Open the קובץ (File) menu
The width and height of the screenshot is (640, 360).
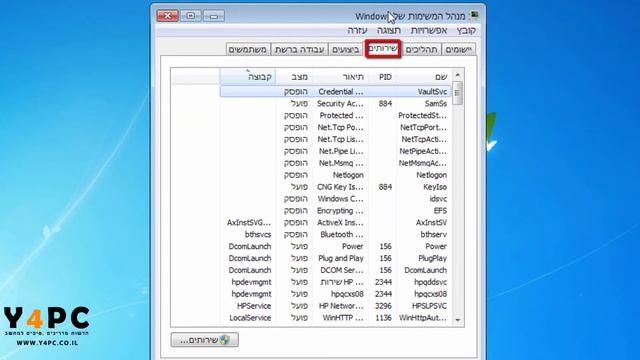(466, 31)
